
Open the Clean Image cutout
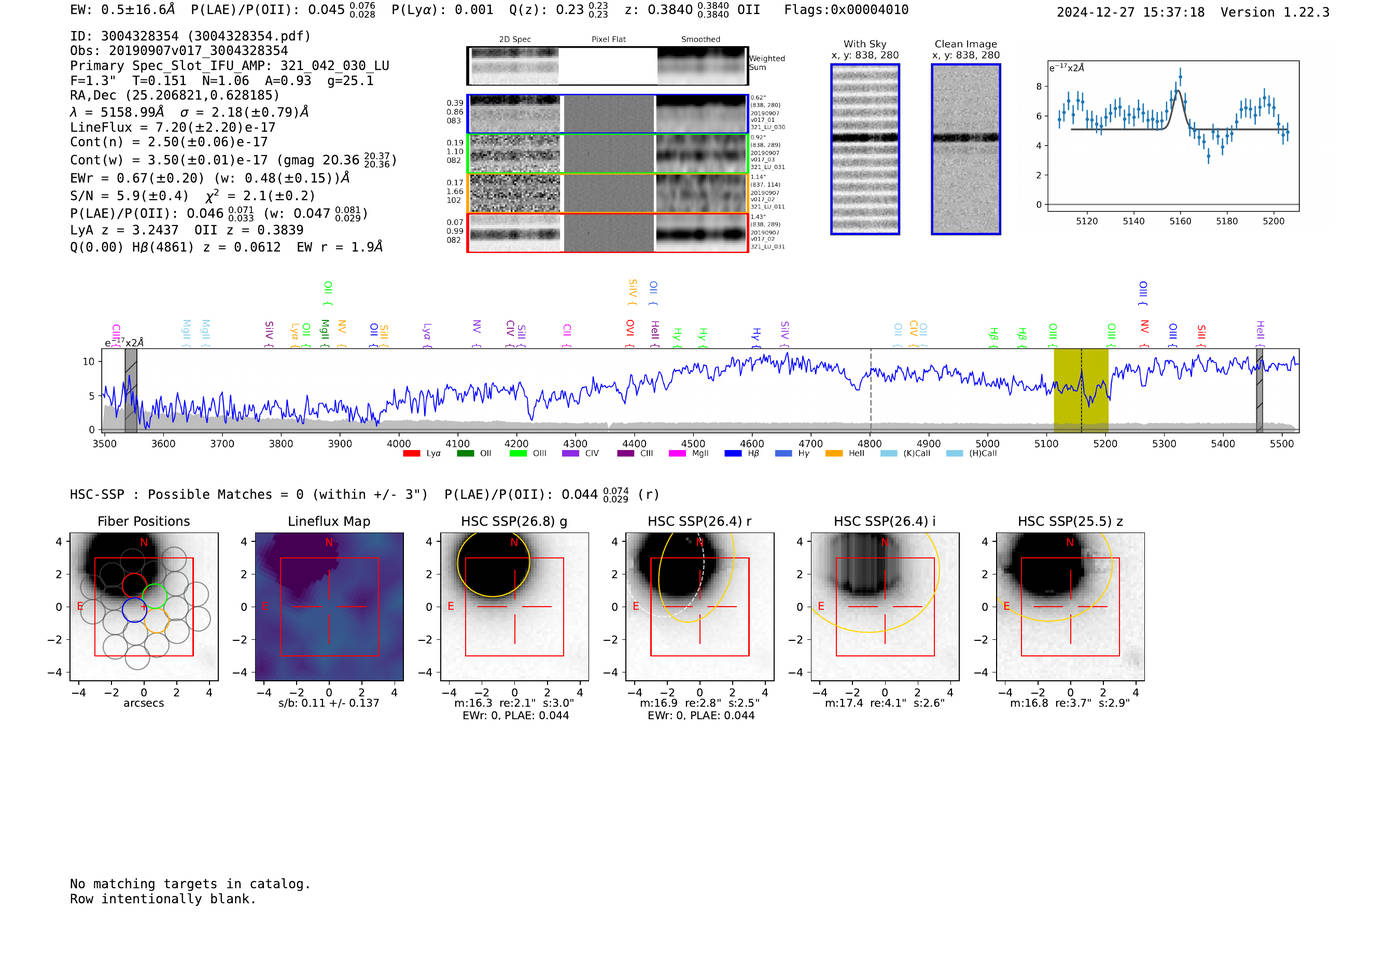(x=966, y=149)
